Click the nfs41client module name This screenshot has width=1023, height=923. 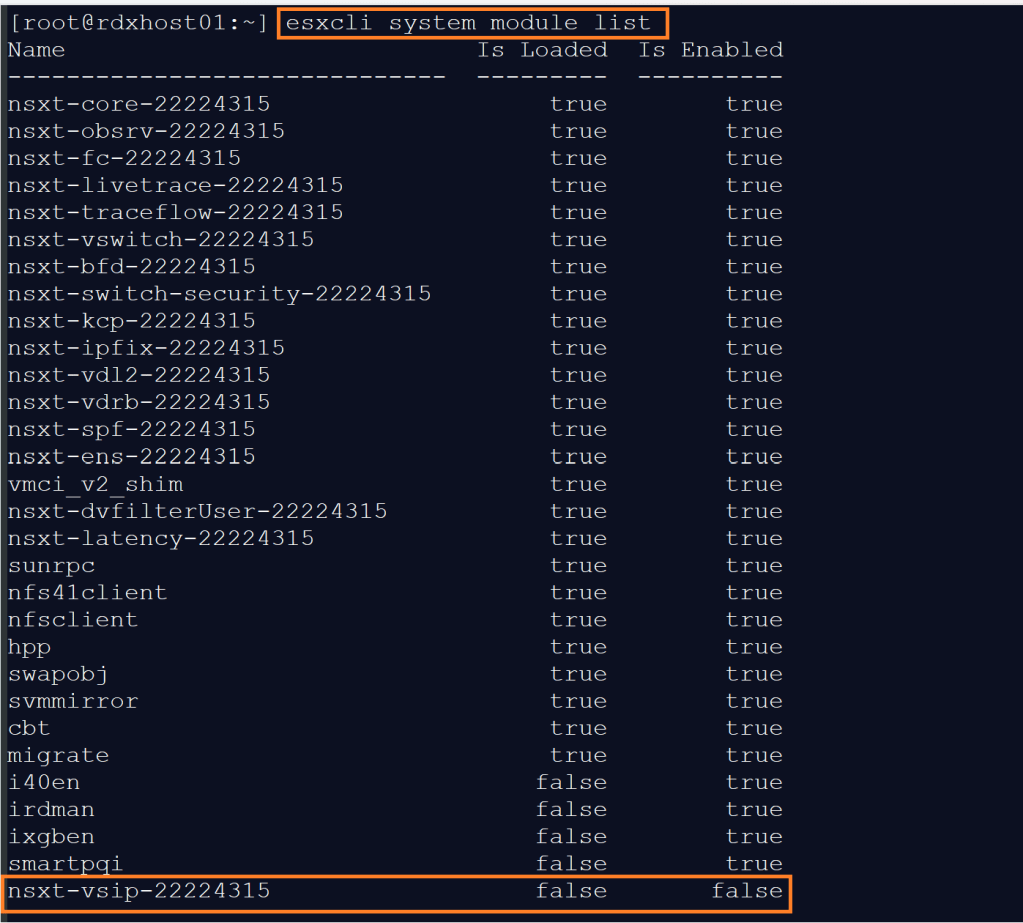pos(87,592)
